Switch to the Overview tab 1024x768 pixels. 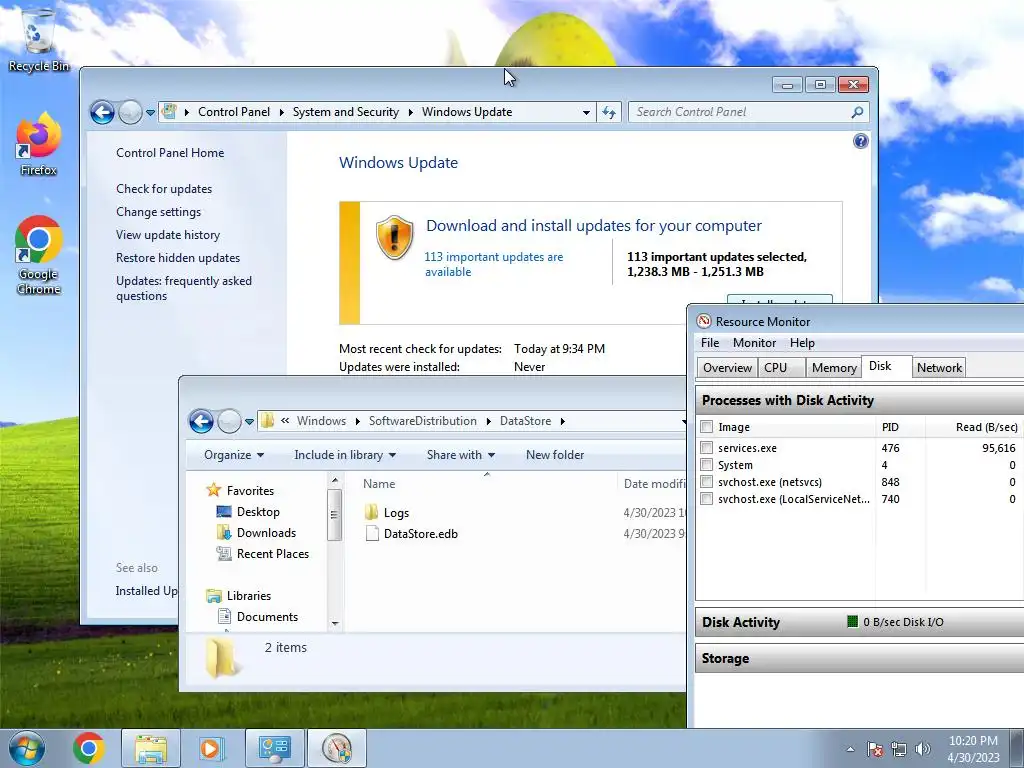coord(727,368)
